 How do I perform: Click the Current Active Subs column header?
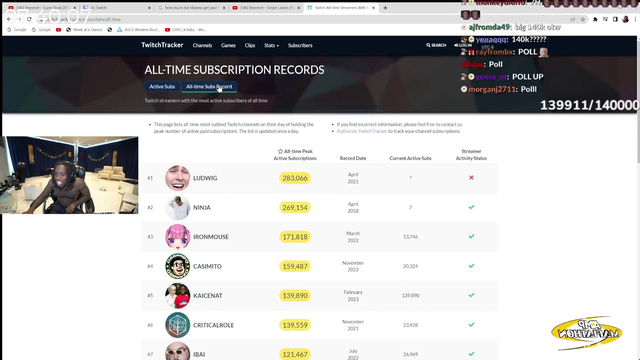pos(410,158)
